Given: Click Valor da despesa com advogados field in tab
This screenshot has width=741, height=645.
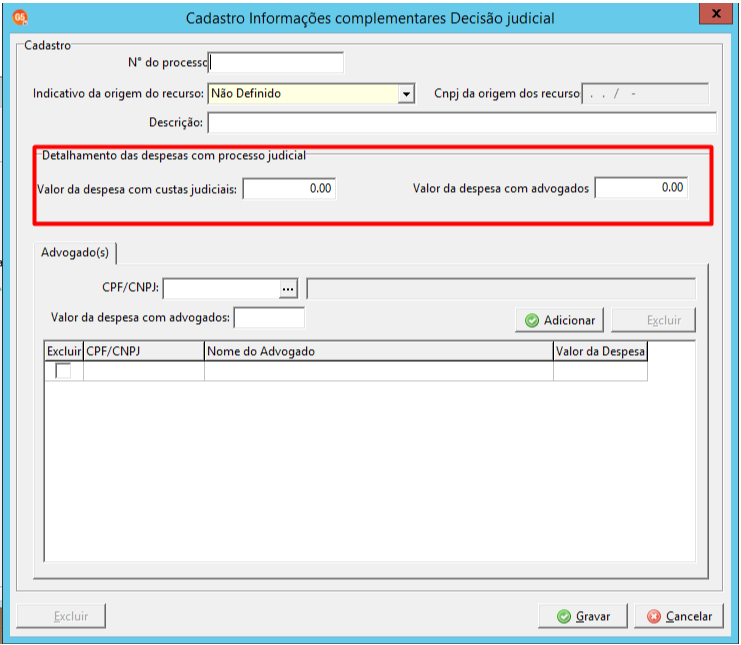Looking at the screenshot, I should point(269,318).
